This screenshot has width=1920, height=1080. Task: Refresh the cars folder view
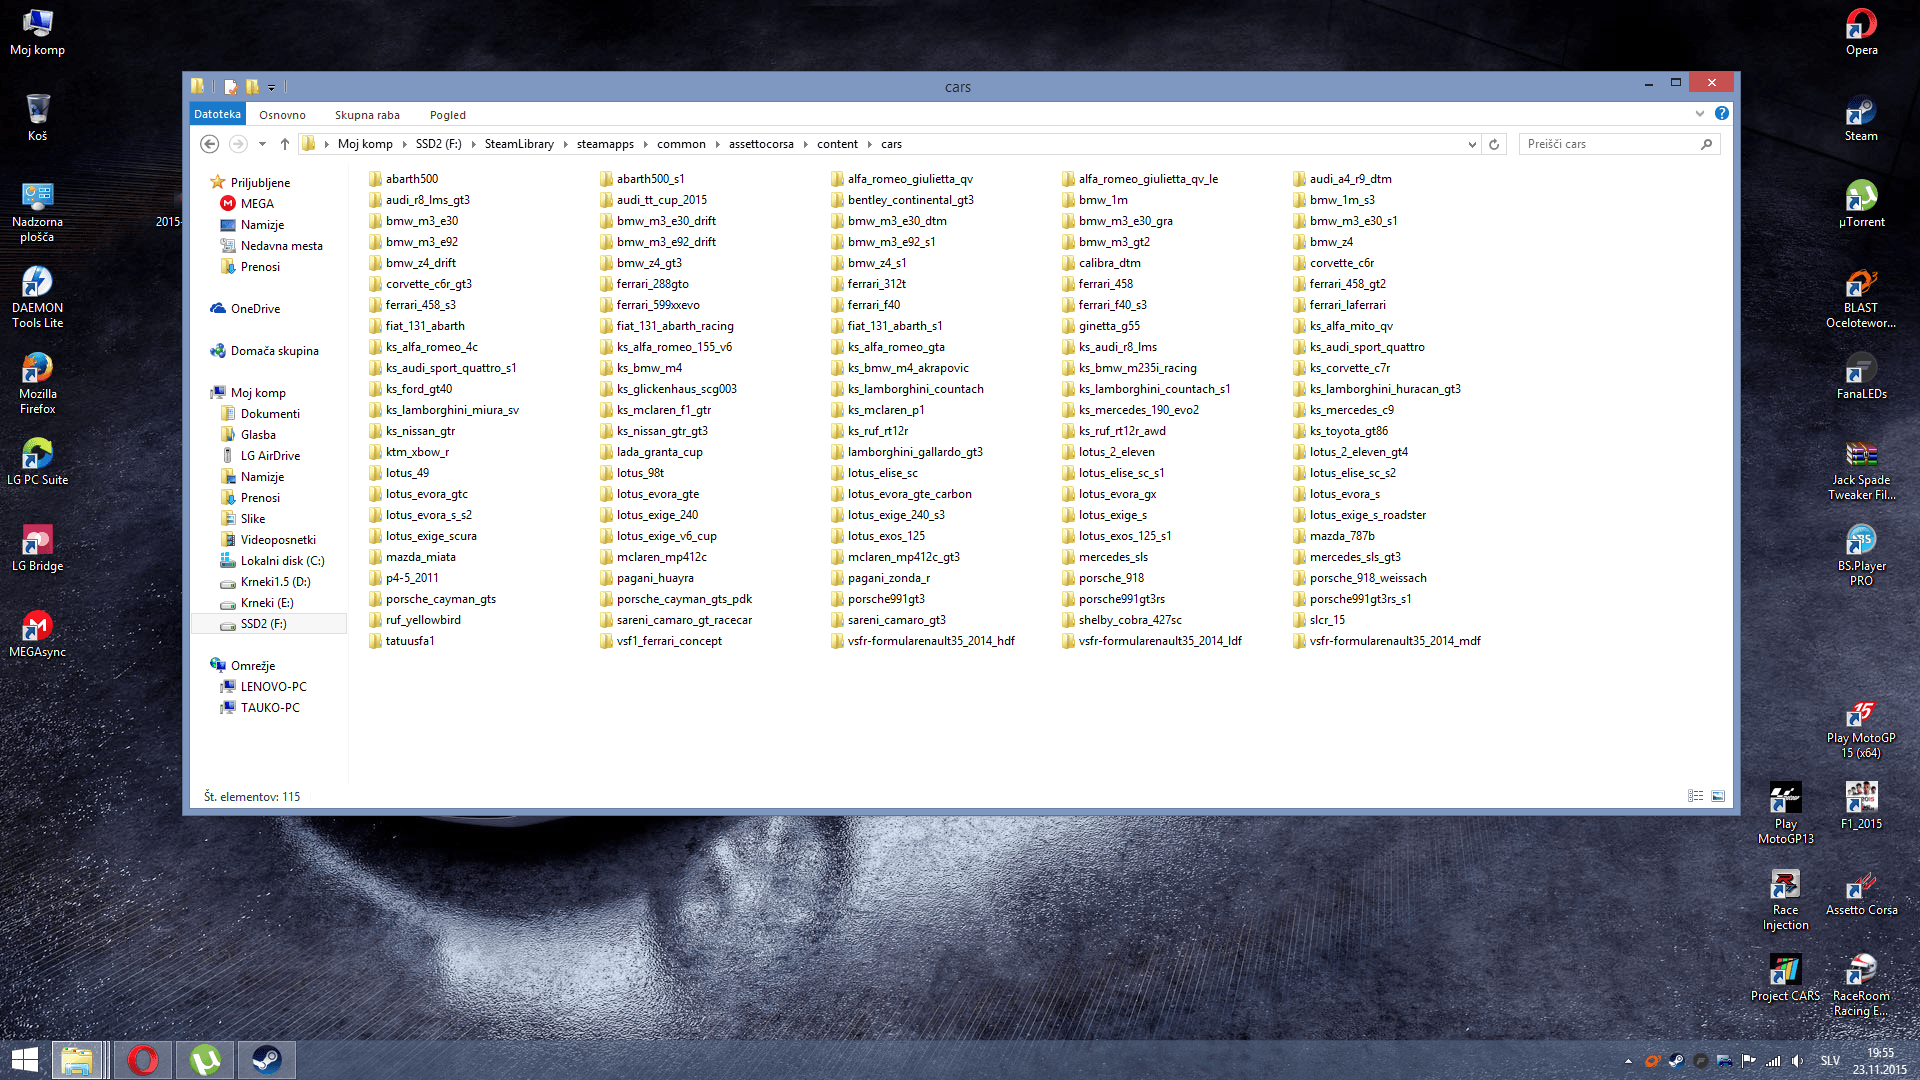tap(1494, 144)
